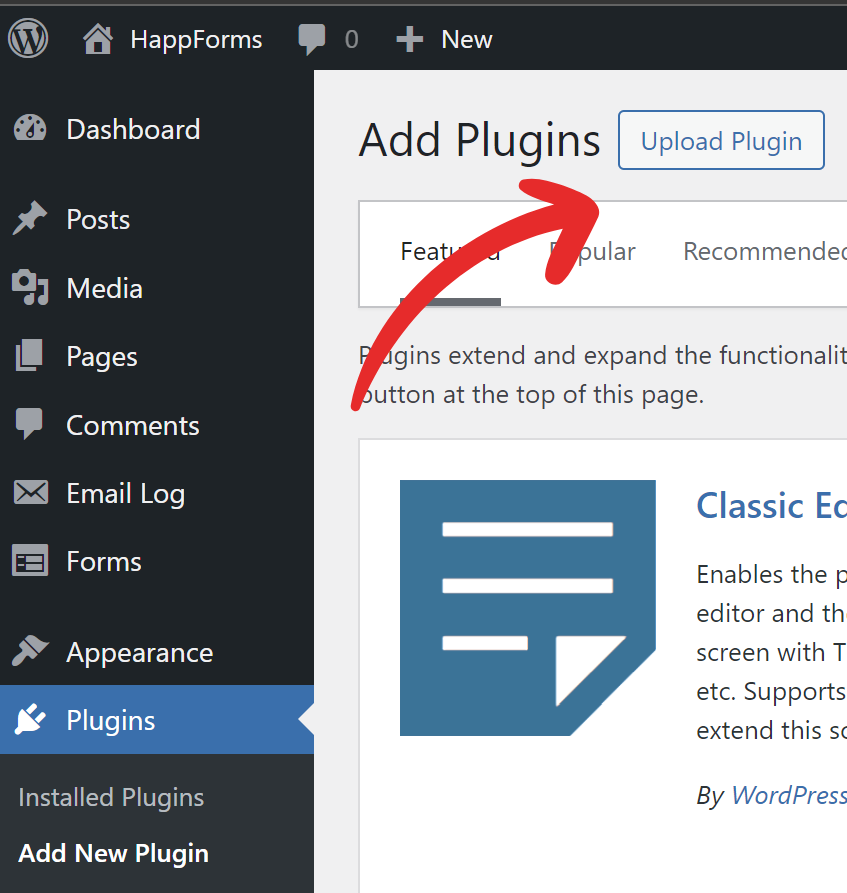Switch to the Featured tab
The width and height of the screenshot is (847, 893).
coord(450,252)
